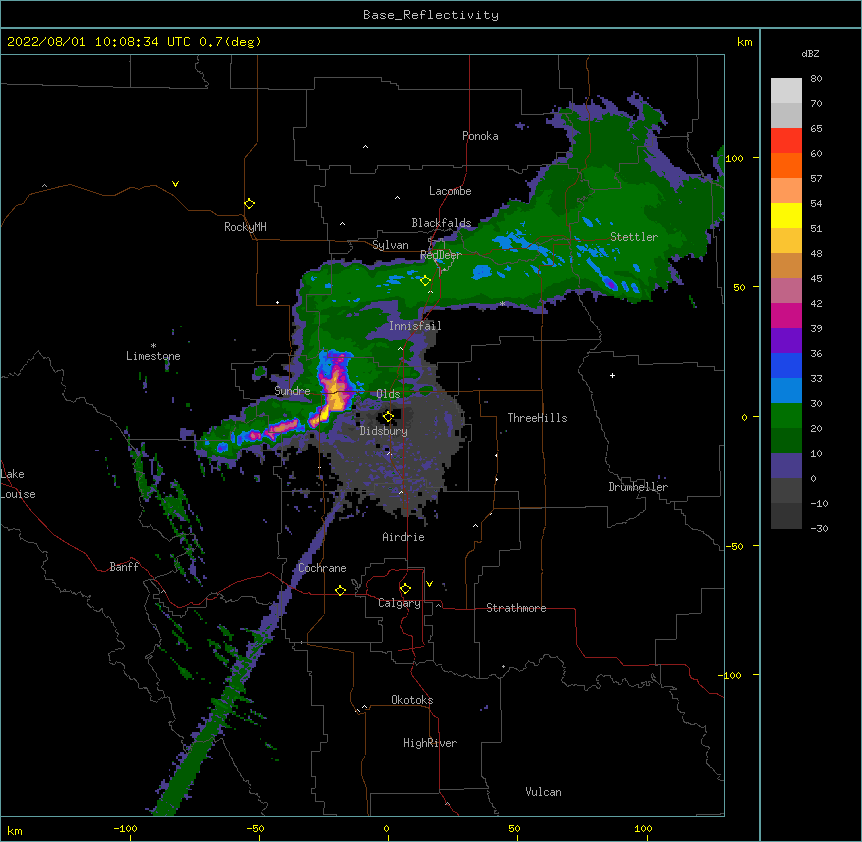Click the Lake Louise label
The width and height of the screenshot is (862, 842).
tap(18, 484)
